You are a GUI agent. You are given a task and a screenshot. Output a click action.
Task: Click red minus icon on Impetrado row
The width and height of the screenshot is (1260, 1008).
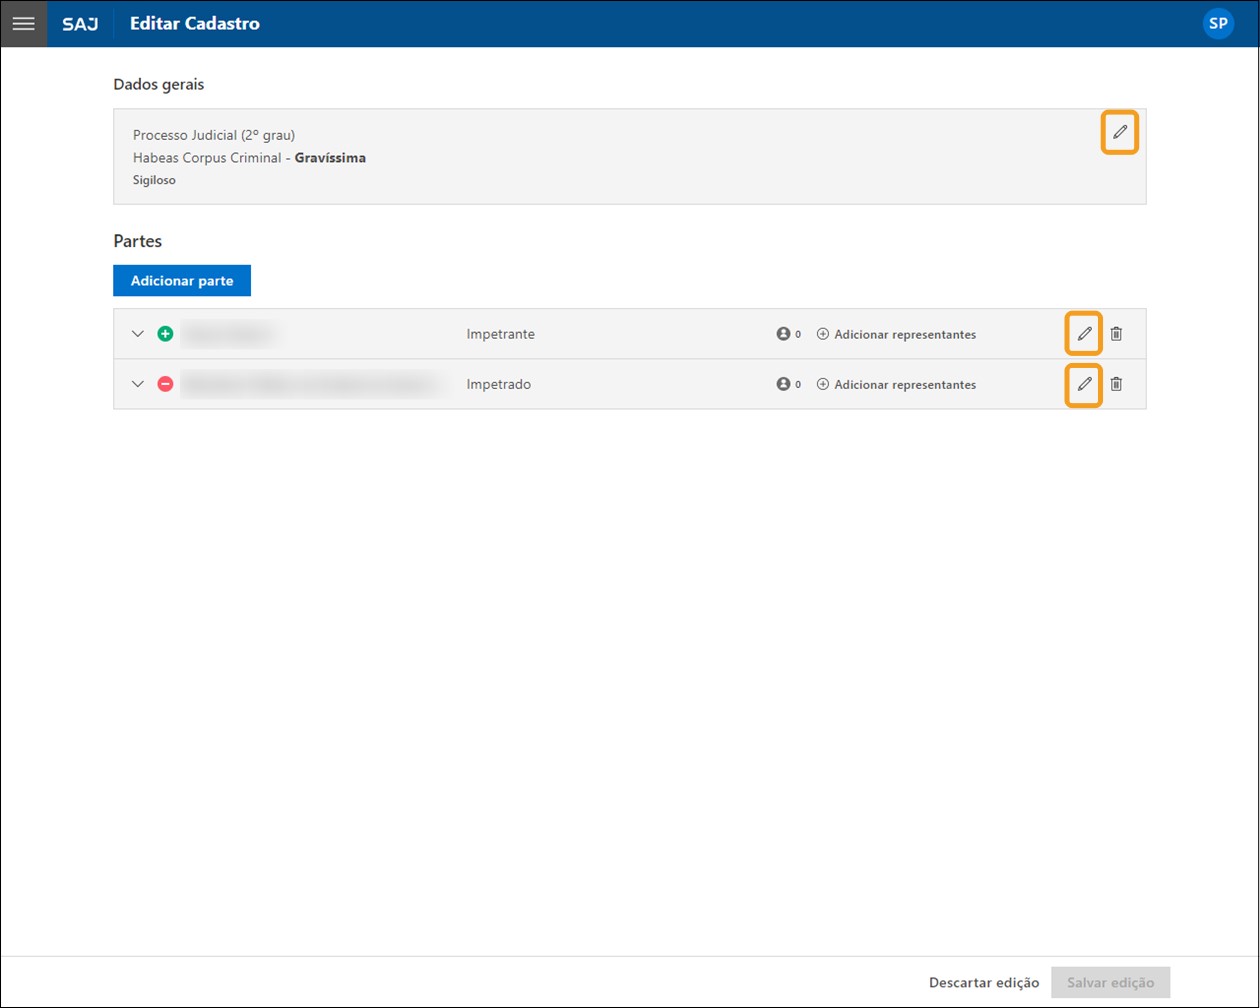click(x=165, y=384)
